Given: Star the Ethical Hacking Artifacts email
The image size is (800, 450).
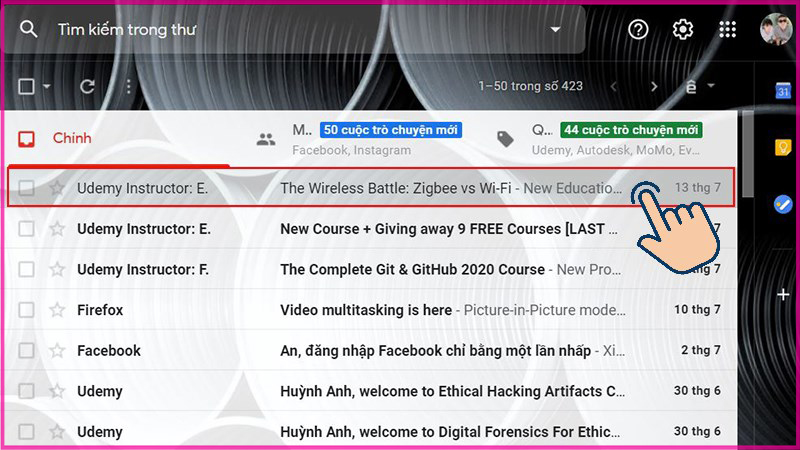Looking at the screenshot, I should [x=57, y=391].
